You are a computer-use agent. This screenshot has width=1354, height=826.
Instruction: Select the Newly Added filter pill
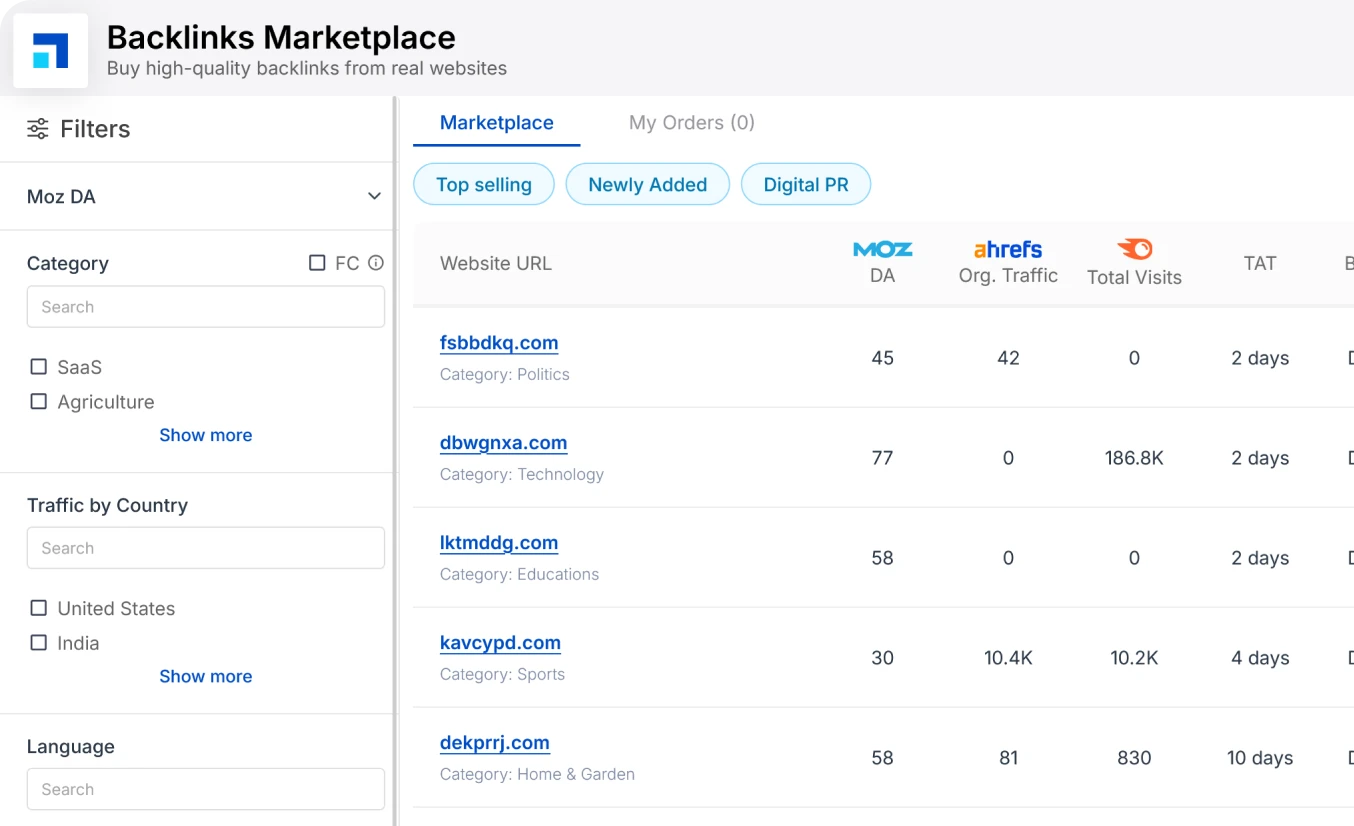648,184
